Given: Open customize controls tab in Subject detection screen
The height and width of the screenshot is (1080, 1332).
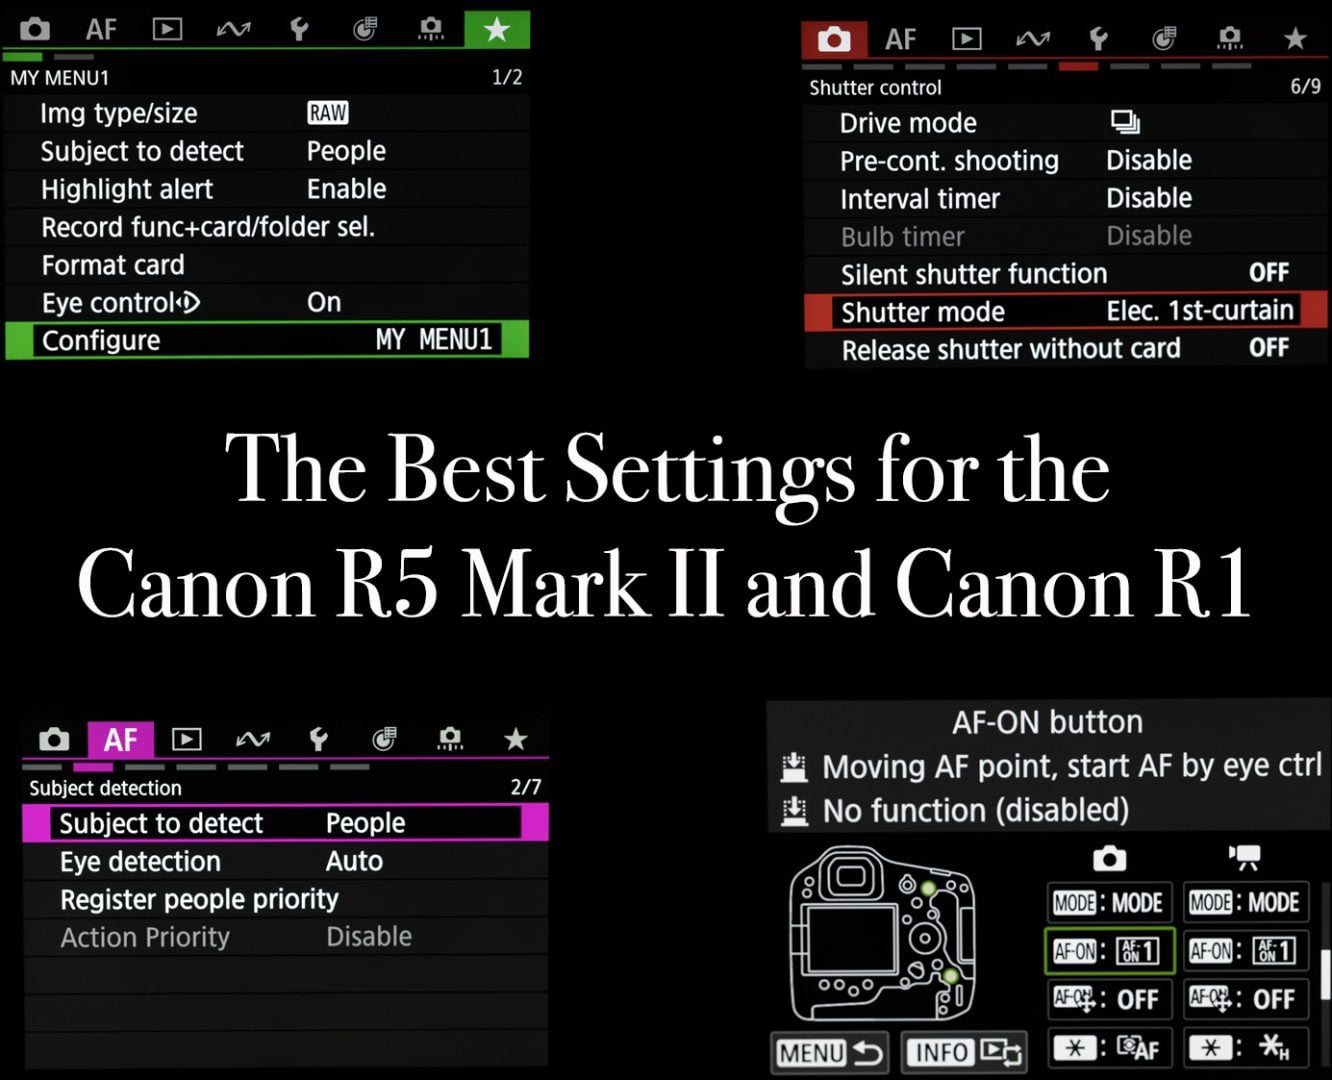Looking at the screenshot, I should tap(450, 739).
